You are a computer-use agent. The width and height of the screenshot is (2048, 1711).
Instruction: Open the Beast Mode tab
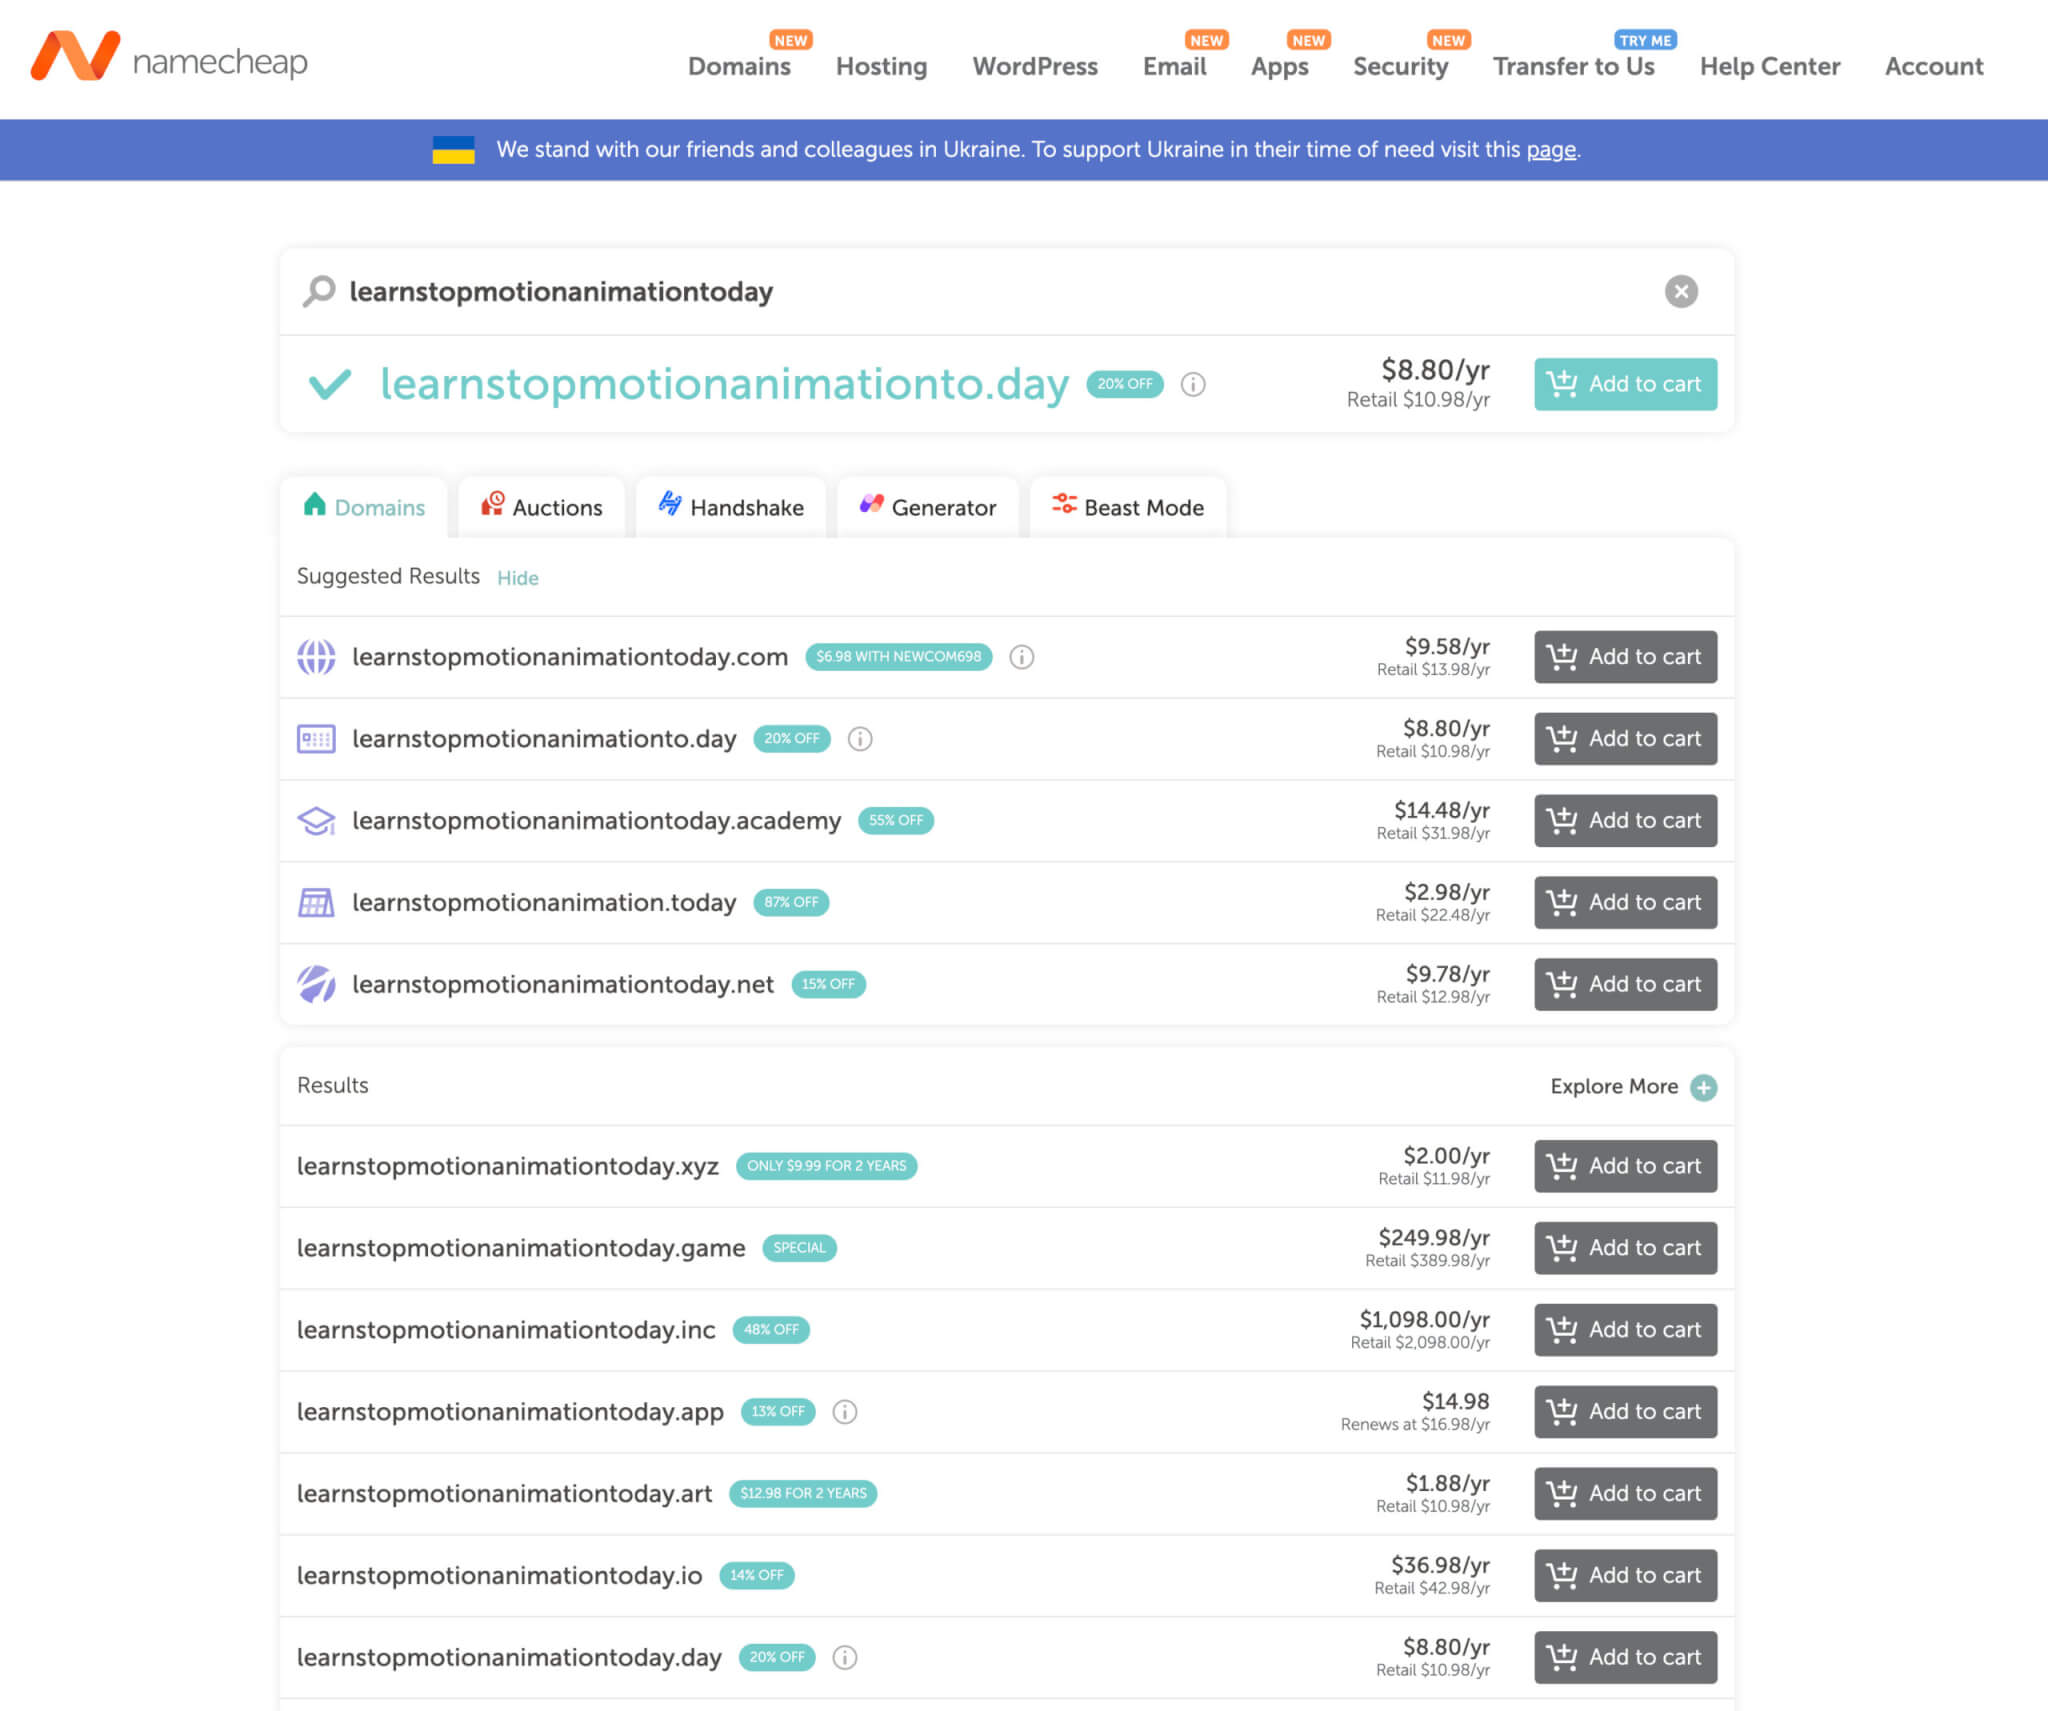(1127, 507)
